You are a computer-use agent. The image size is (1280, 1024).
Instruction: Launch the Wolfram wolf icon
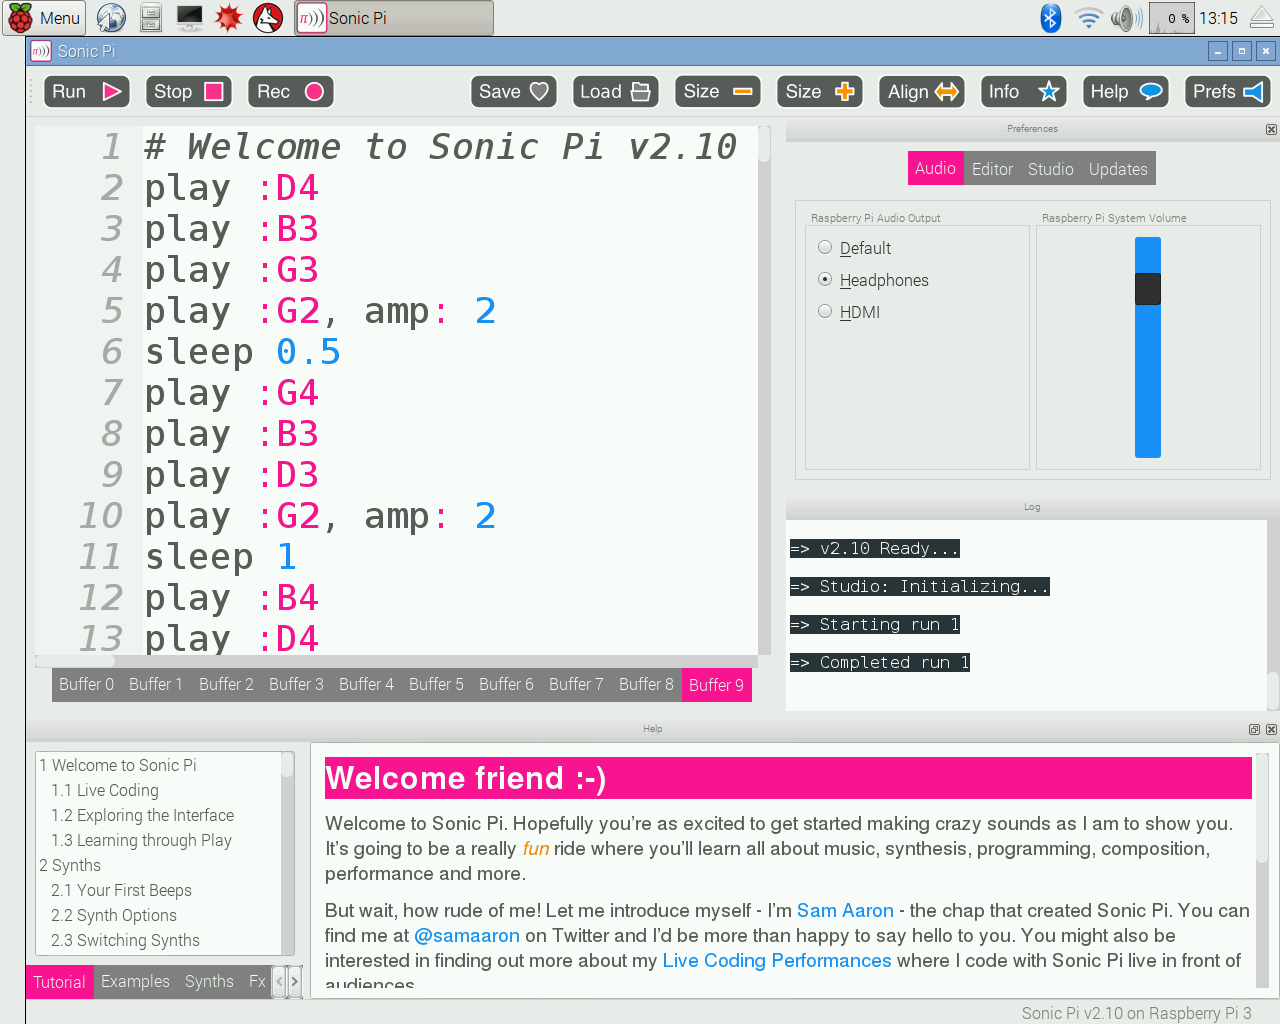point(268,18)
